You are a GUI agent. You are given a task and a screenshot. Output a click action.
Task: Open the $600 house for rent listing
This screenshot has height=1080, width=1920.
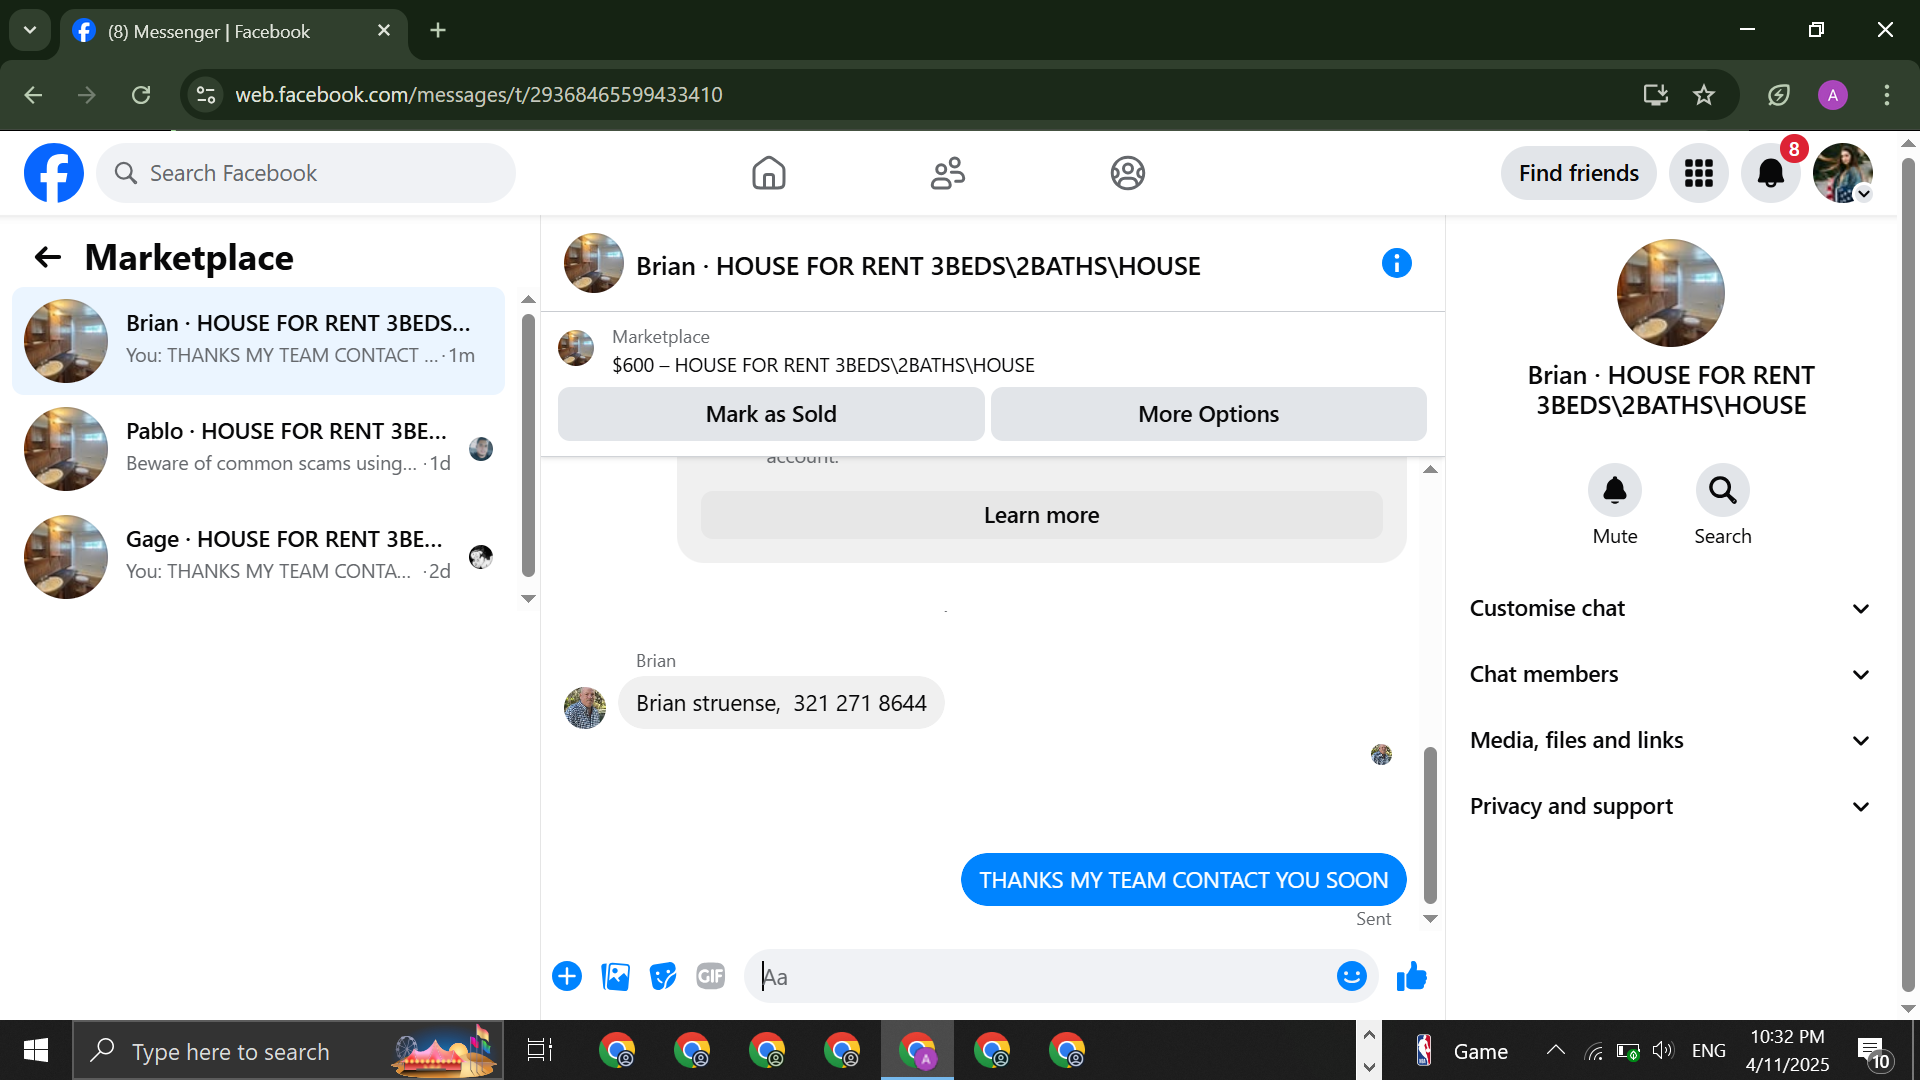coord(823,365)
